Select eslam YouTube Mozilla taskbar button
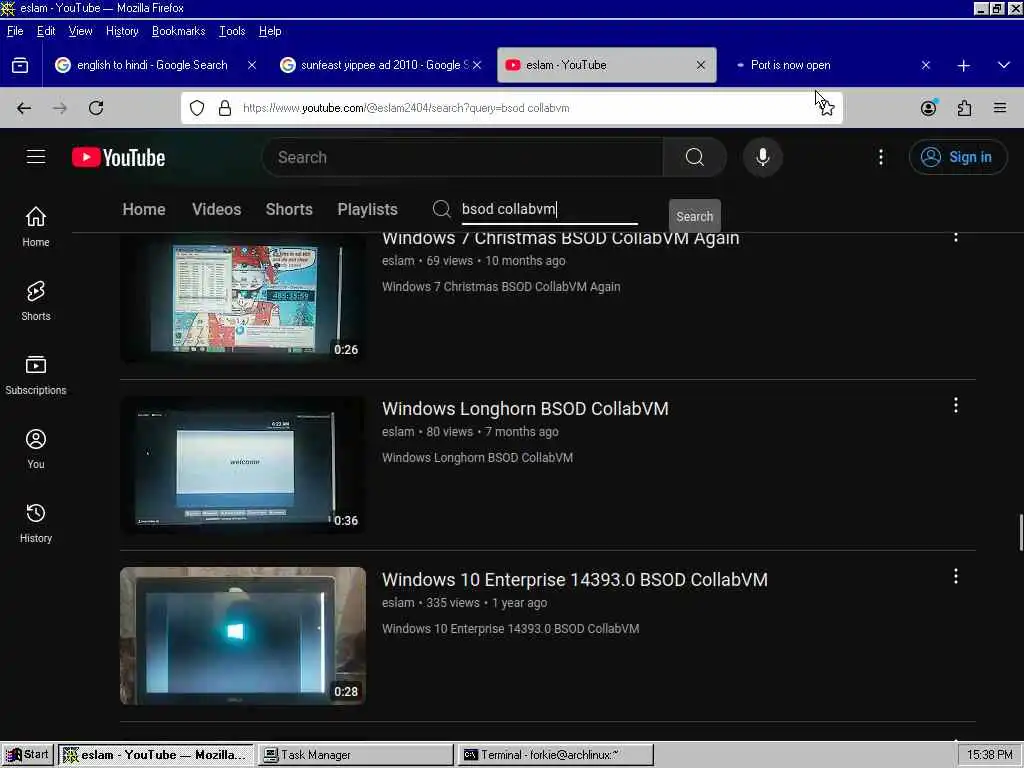This screenshot has height=768, width=1024. 156,755
